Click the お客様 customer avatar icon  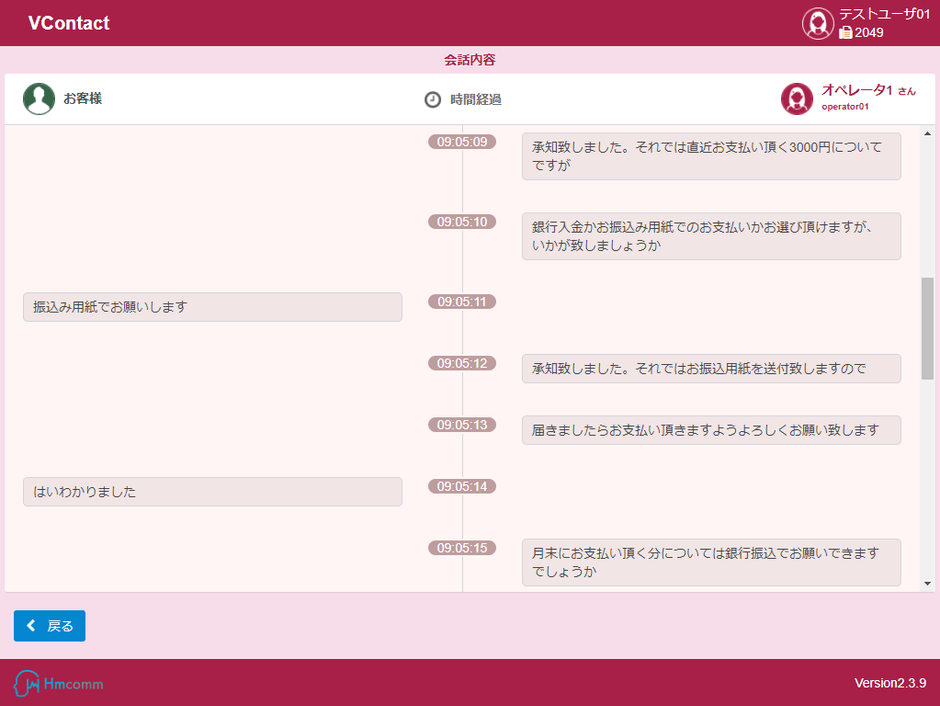coord(39,99)
